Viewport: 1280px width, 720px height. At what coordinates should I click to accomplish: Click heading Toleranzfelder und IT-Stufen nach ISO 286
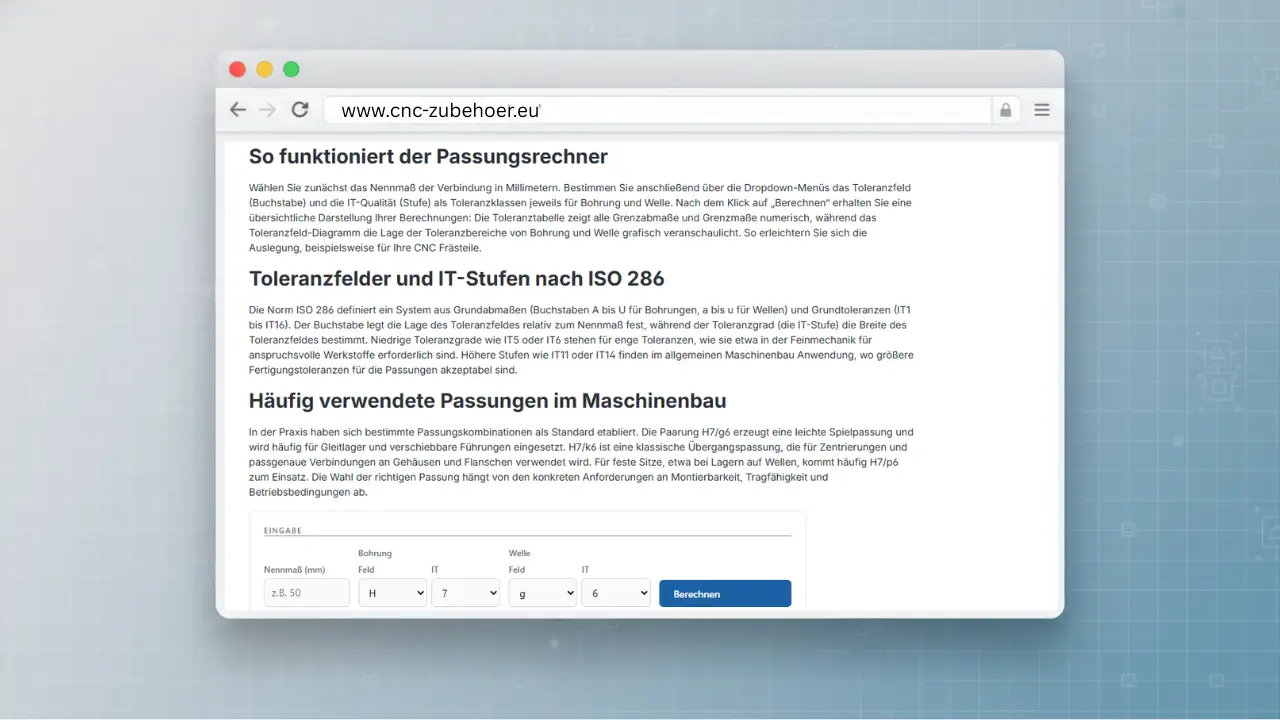coord(457,279)
